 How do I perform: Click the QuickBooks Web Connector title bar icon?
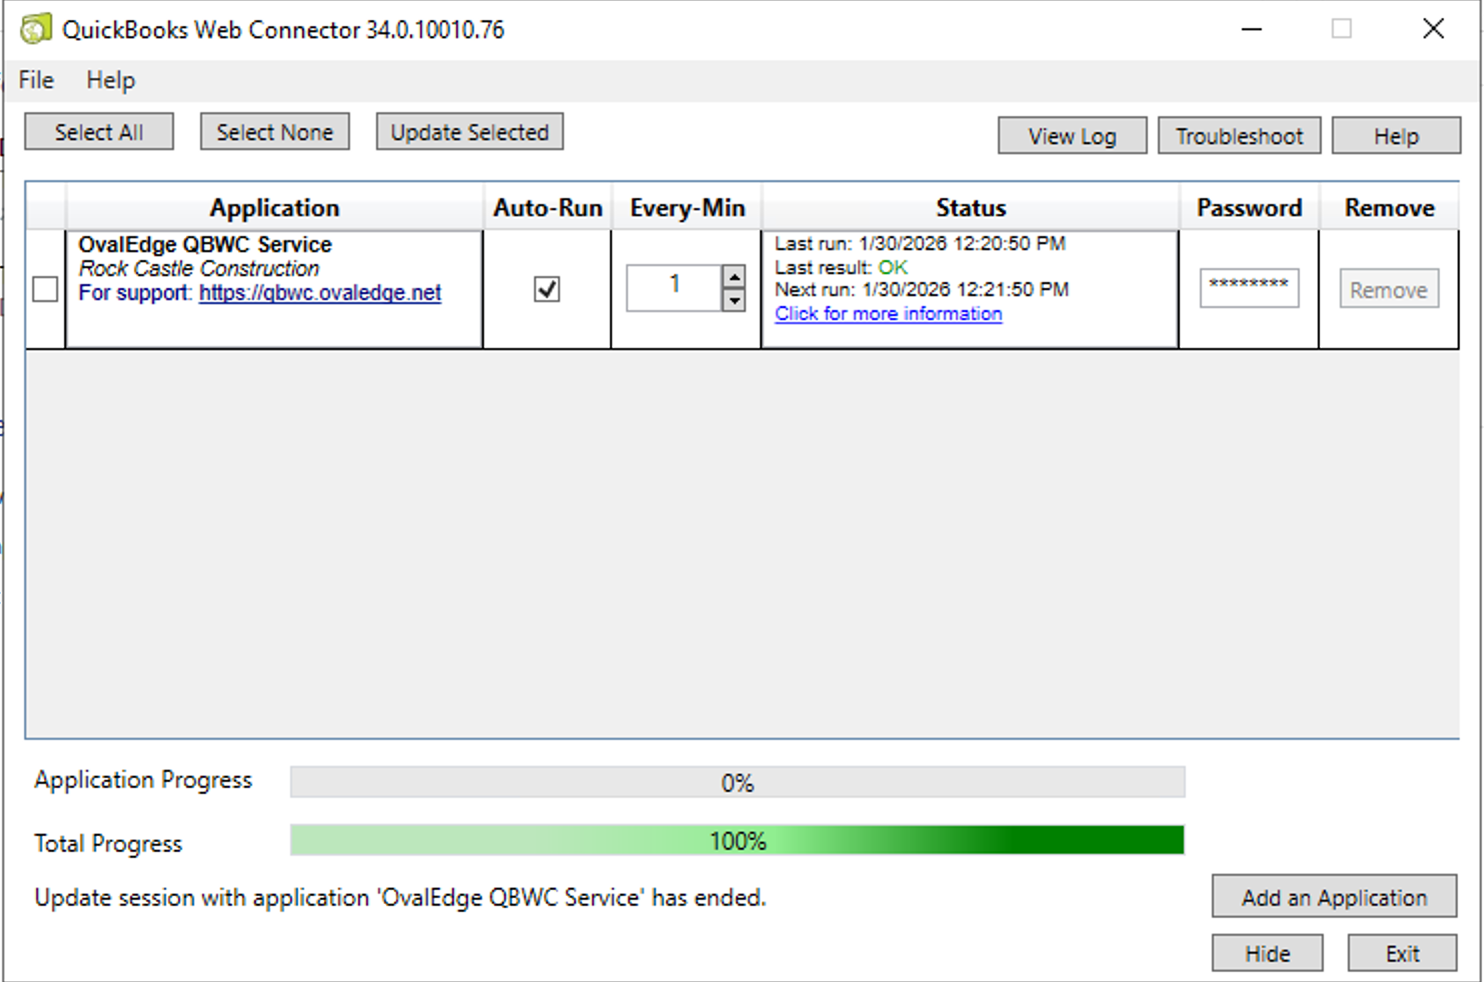(x=36, y=29)
